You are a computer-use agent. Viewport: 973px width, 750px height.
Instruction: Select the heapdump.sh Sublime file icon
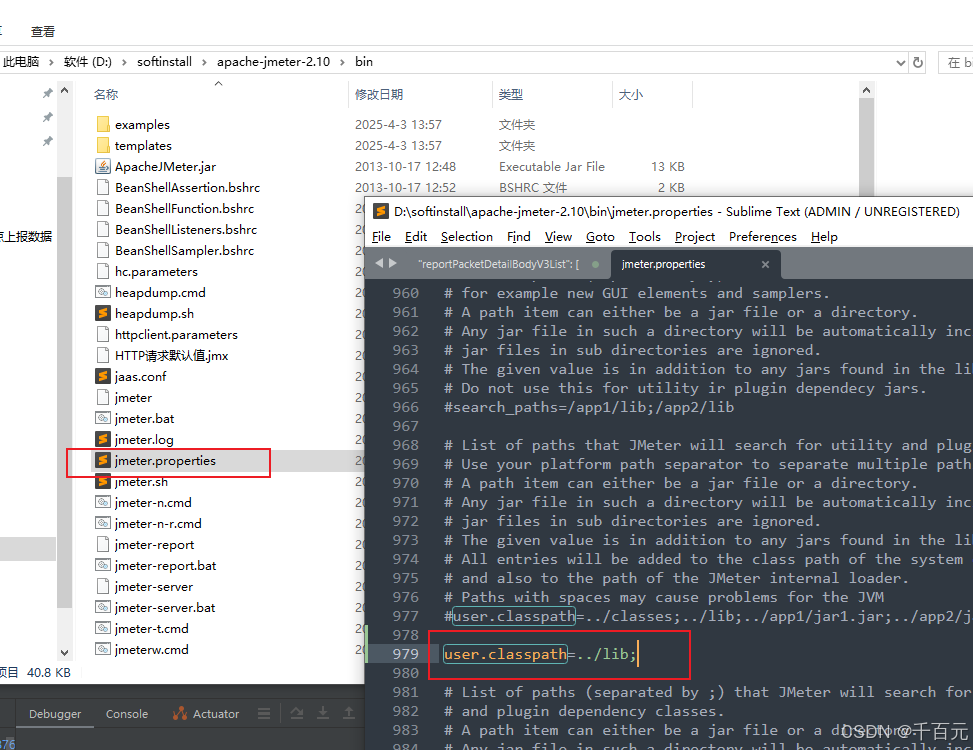pos(103,313)
